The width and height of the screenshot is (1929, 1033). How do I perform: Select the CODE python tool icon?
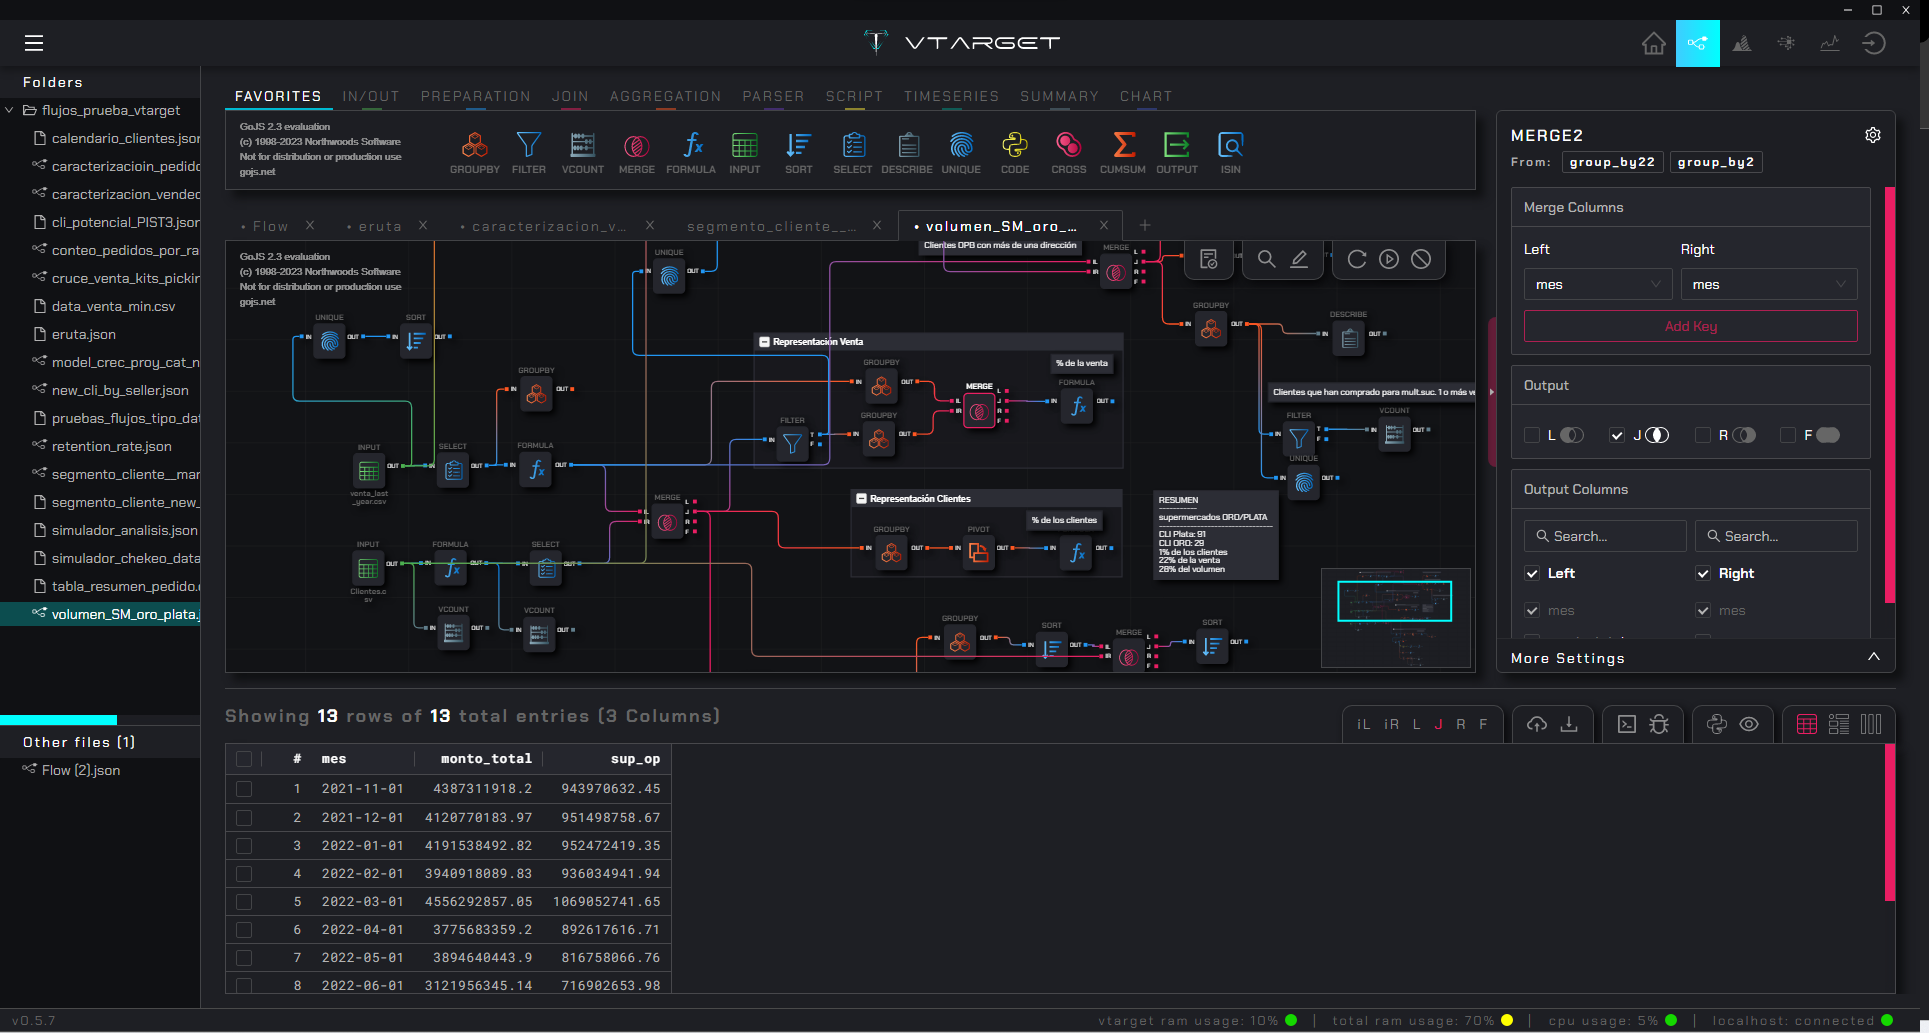coord(1014,146)
